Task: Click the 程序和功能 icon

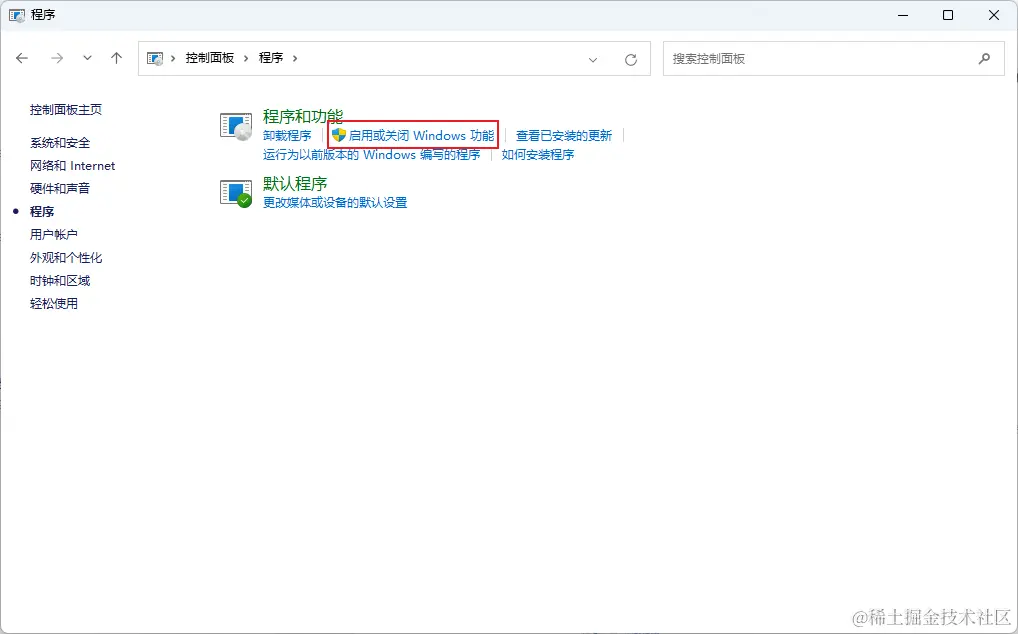Action: [x=236, y=126]
